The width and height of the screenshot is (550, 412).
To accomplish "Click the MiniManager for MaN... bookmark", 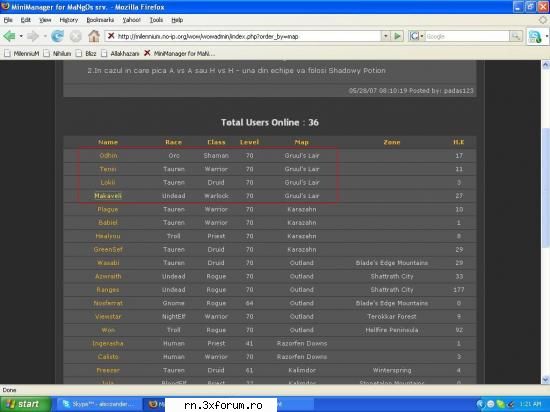I will tap(180, 53).
